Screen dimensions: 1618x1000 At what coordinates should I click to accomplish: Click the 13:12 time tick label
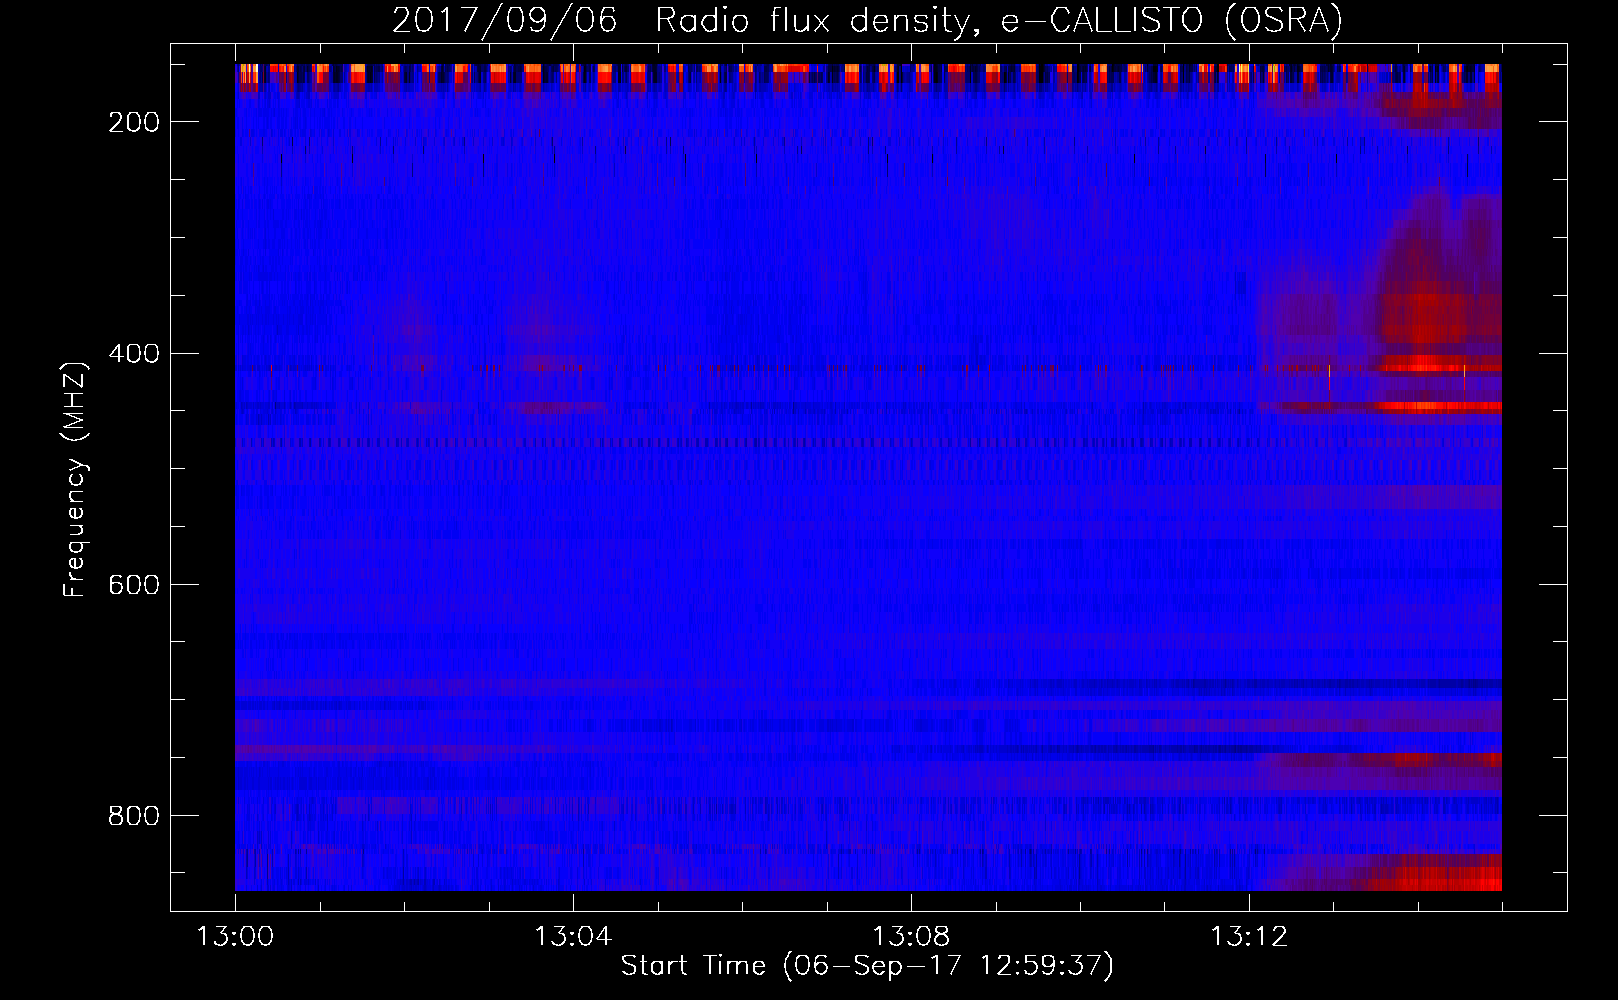1249,937
